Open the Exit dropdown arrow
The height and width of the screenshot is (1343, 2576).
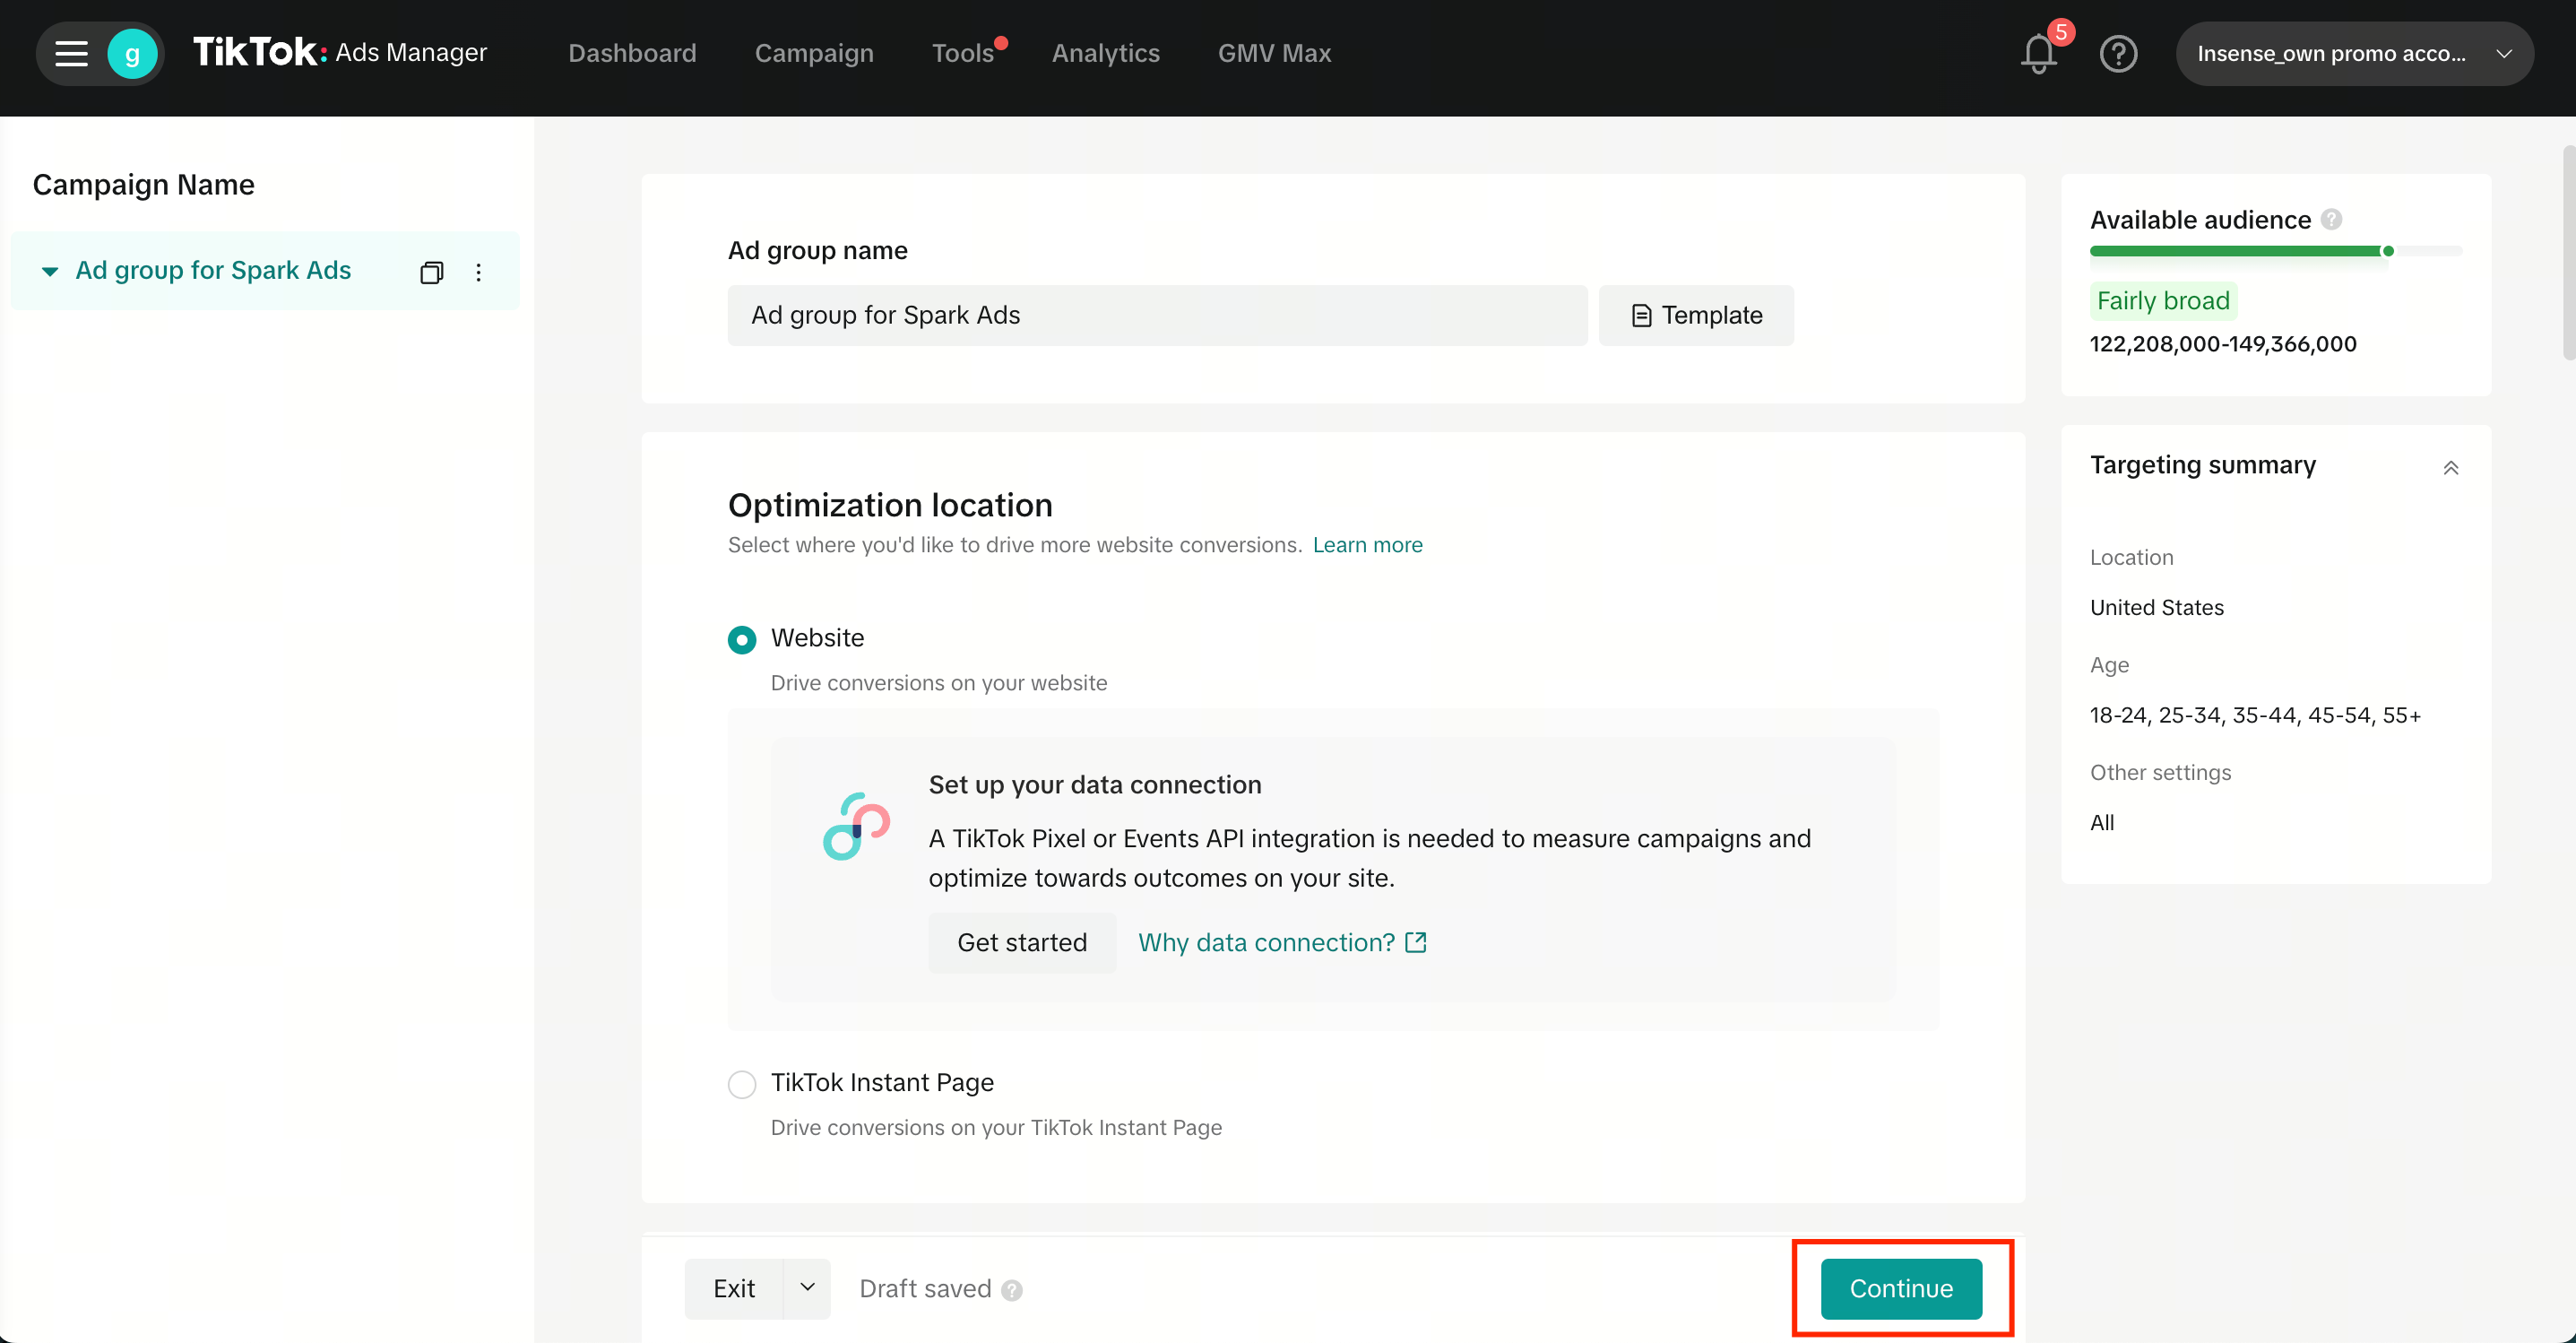coord(806,1288)
